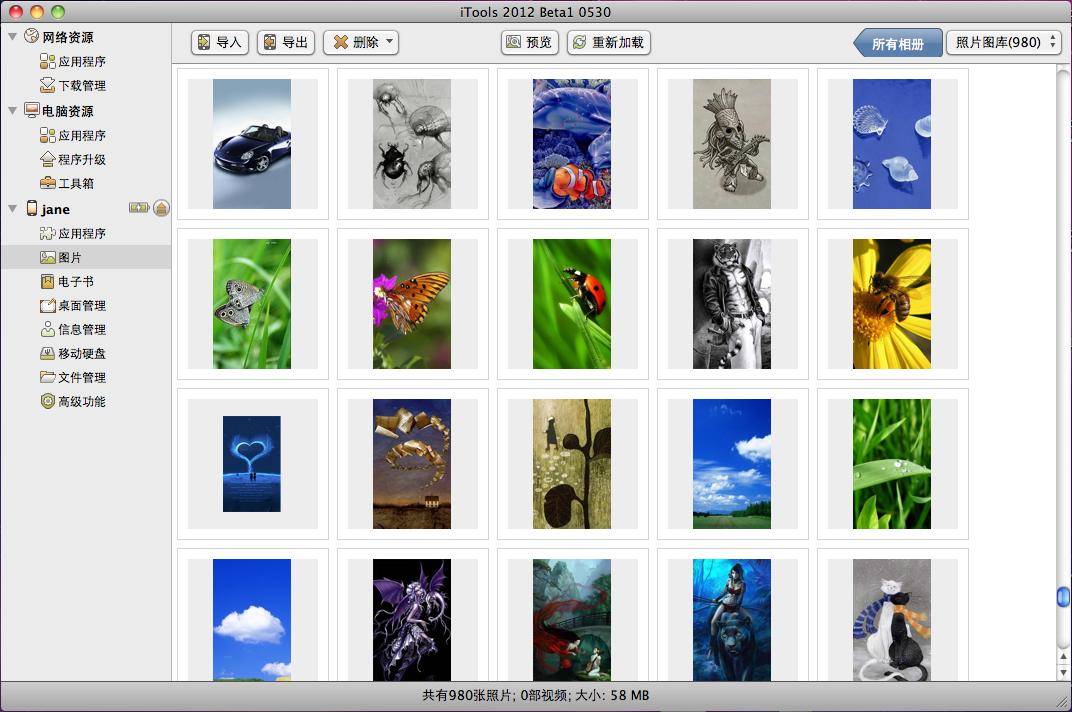The width and height of the screenshot is (1072, 712).
Task: Open the 预览 (Preview) tool
Action: (529, 42)
